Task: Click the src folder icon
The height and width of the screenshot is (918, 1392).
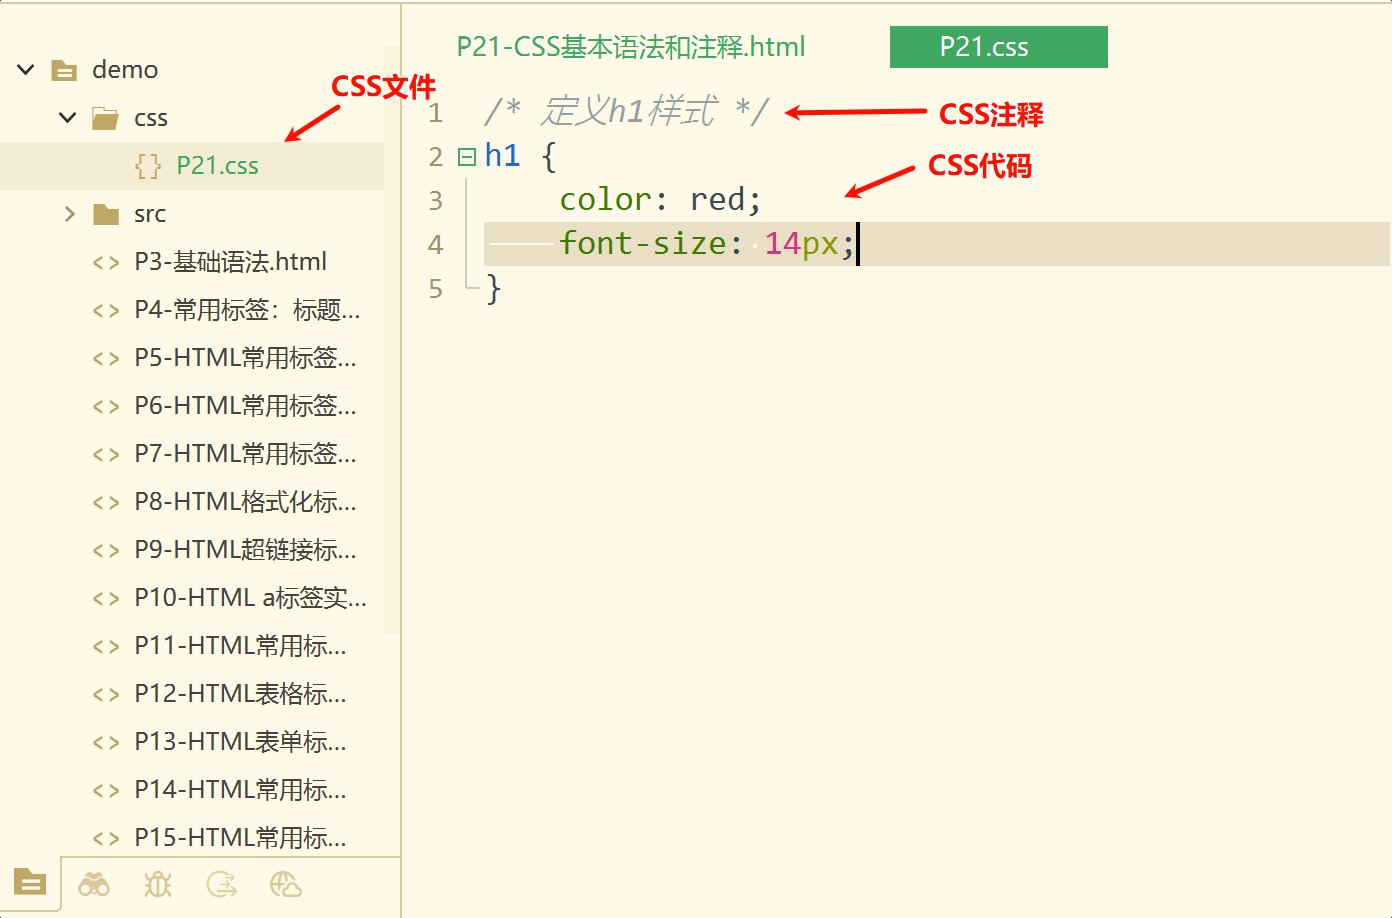Action: point(105,214)
